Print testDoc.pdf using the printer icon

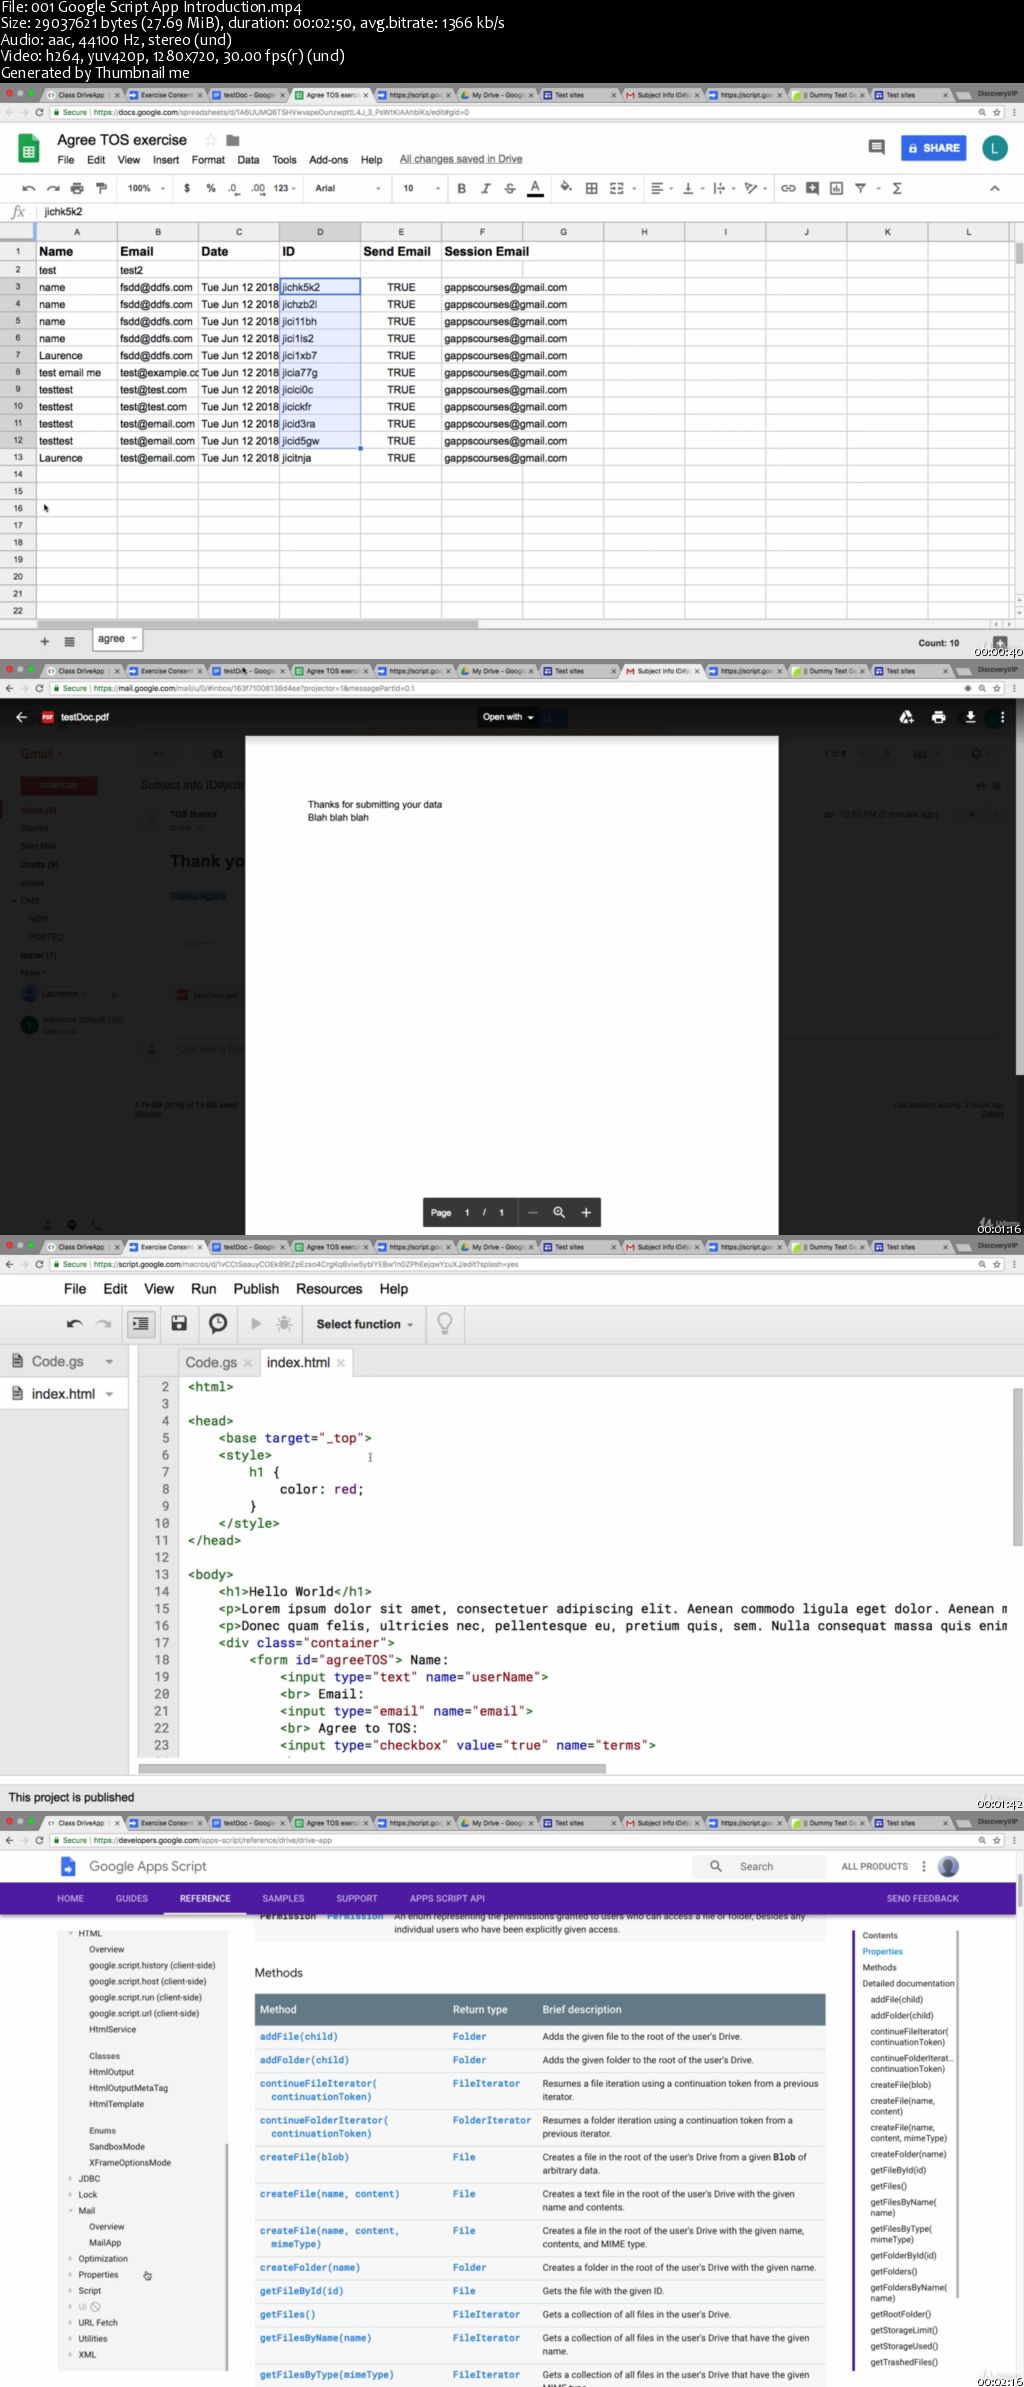[x=938, y=717]
